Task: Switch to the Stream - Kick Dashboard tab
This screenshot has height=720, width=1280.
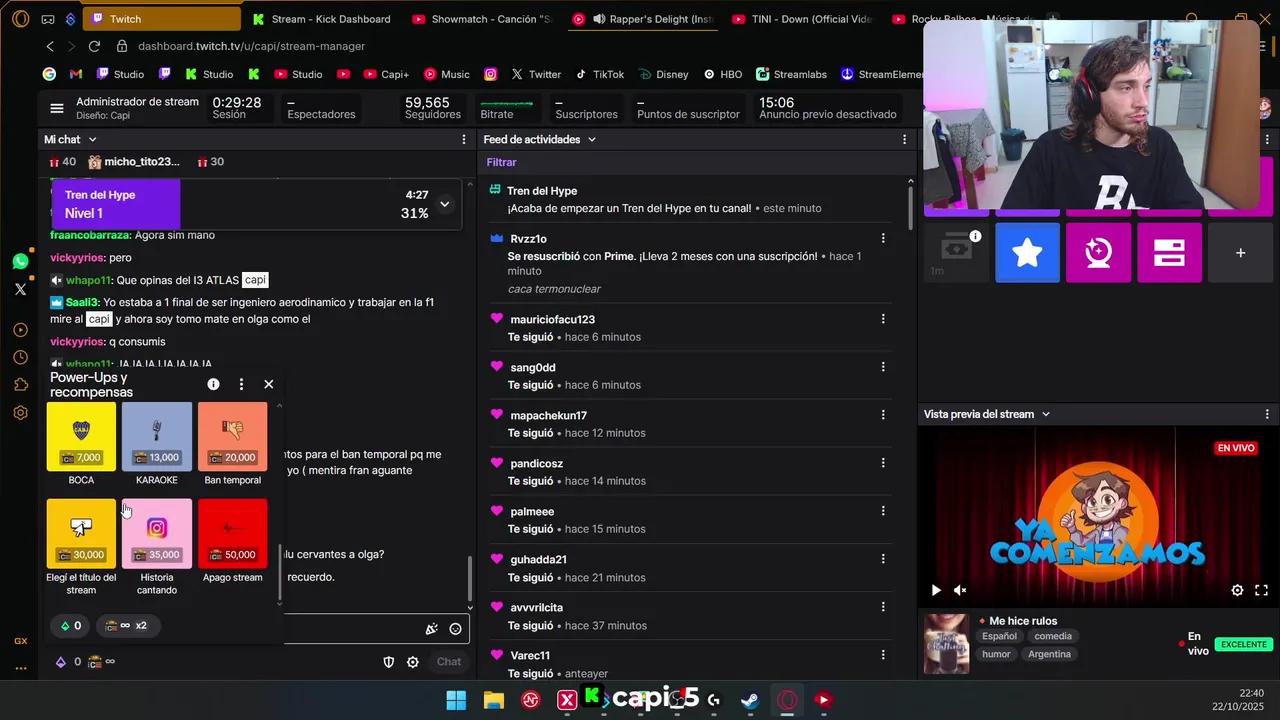Action: [x=320, y=19]
